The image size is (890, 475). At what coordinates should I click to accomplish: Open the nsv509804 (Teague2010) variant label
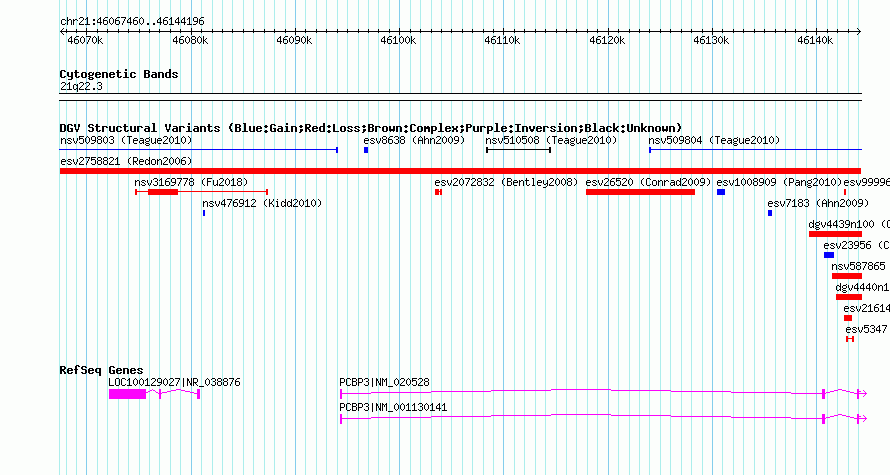click(x=714, y=140)
